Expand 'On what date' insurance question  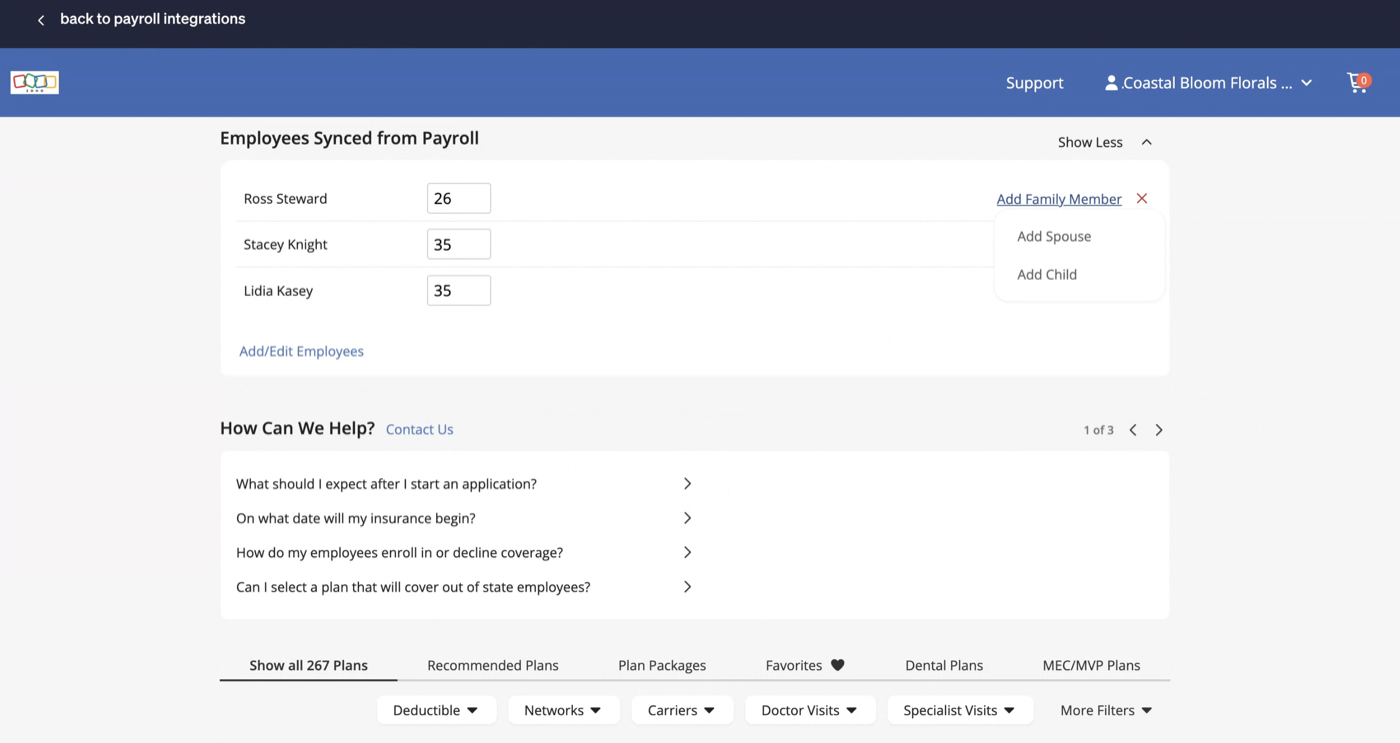click(464, 518)
